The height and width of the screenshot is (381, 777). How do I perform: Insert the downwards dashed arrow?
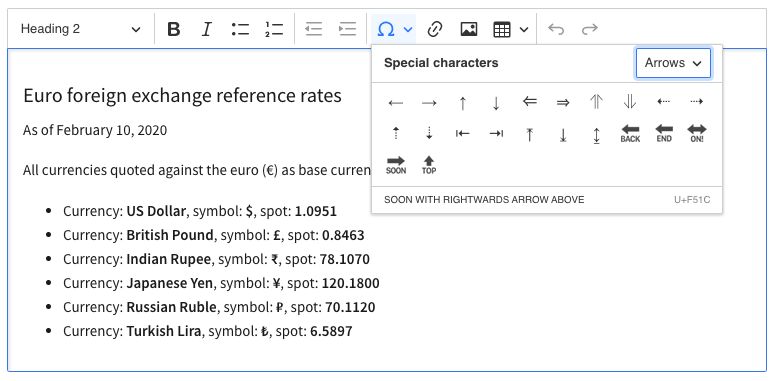tap(429, 133)
